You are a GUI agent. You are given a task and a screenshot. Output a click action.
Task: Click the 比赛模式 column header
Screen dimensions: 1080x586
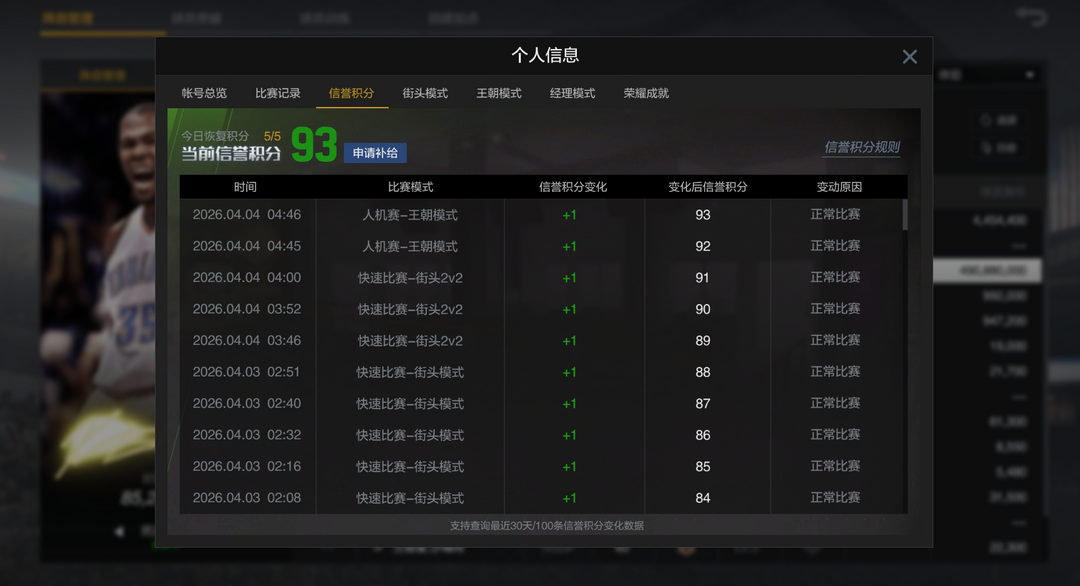pyautogui.click(x=410, y=187)
